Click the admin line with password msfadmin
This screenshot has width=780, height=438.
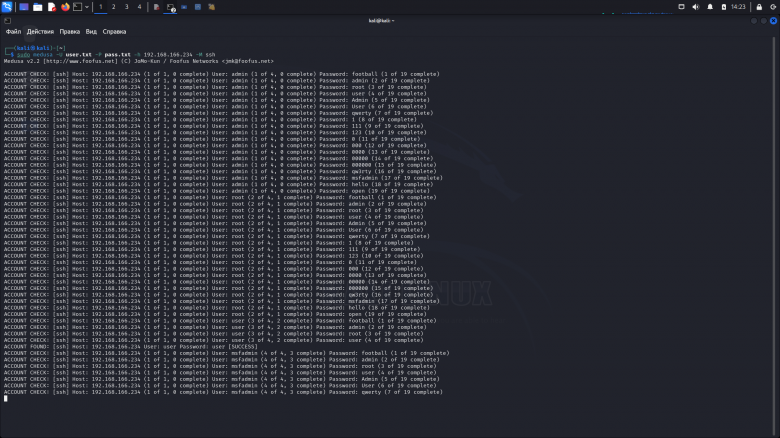(223, 178)
